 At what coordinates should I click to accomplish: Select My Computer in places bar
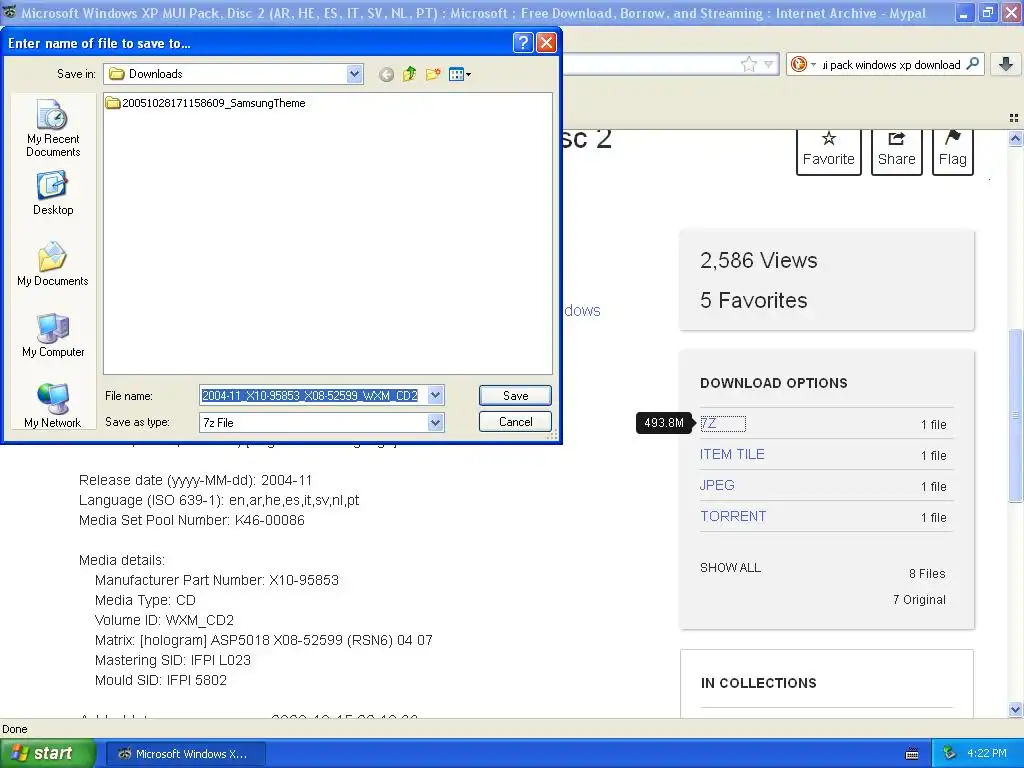pos(53,335)
